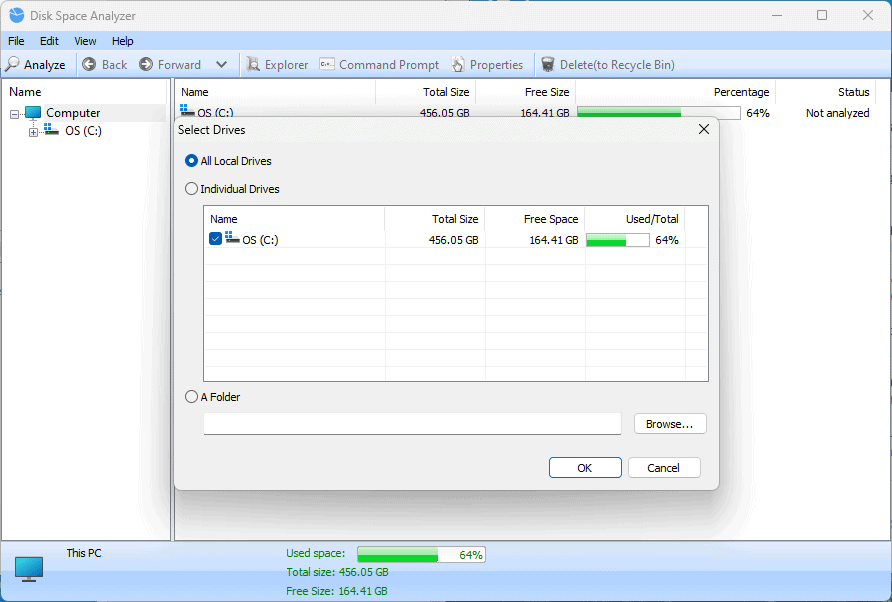Click the Disk Space Analyzer app icon
The image size is (892, 602).
pos(16,15)
